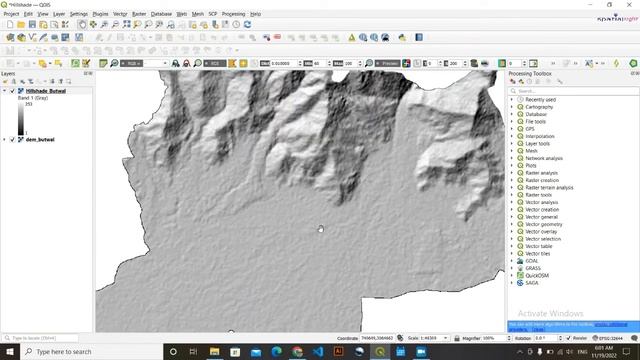Click the yellow warning triangle toolbar icon
Image resolution: width=640 pixels, height=360 pixels.
pos(351,38)
